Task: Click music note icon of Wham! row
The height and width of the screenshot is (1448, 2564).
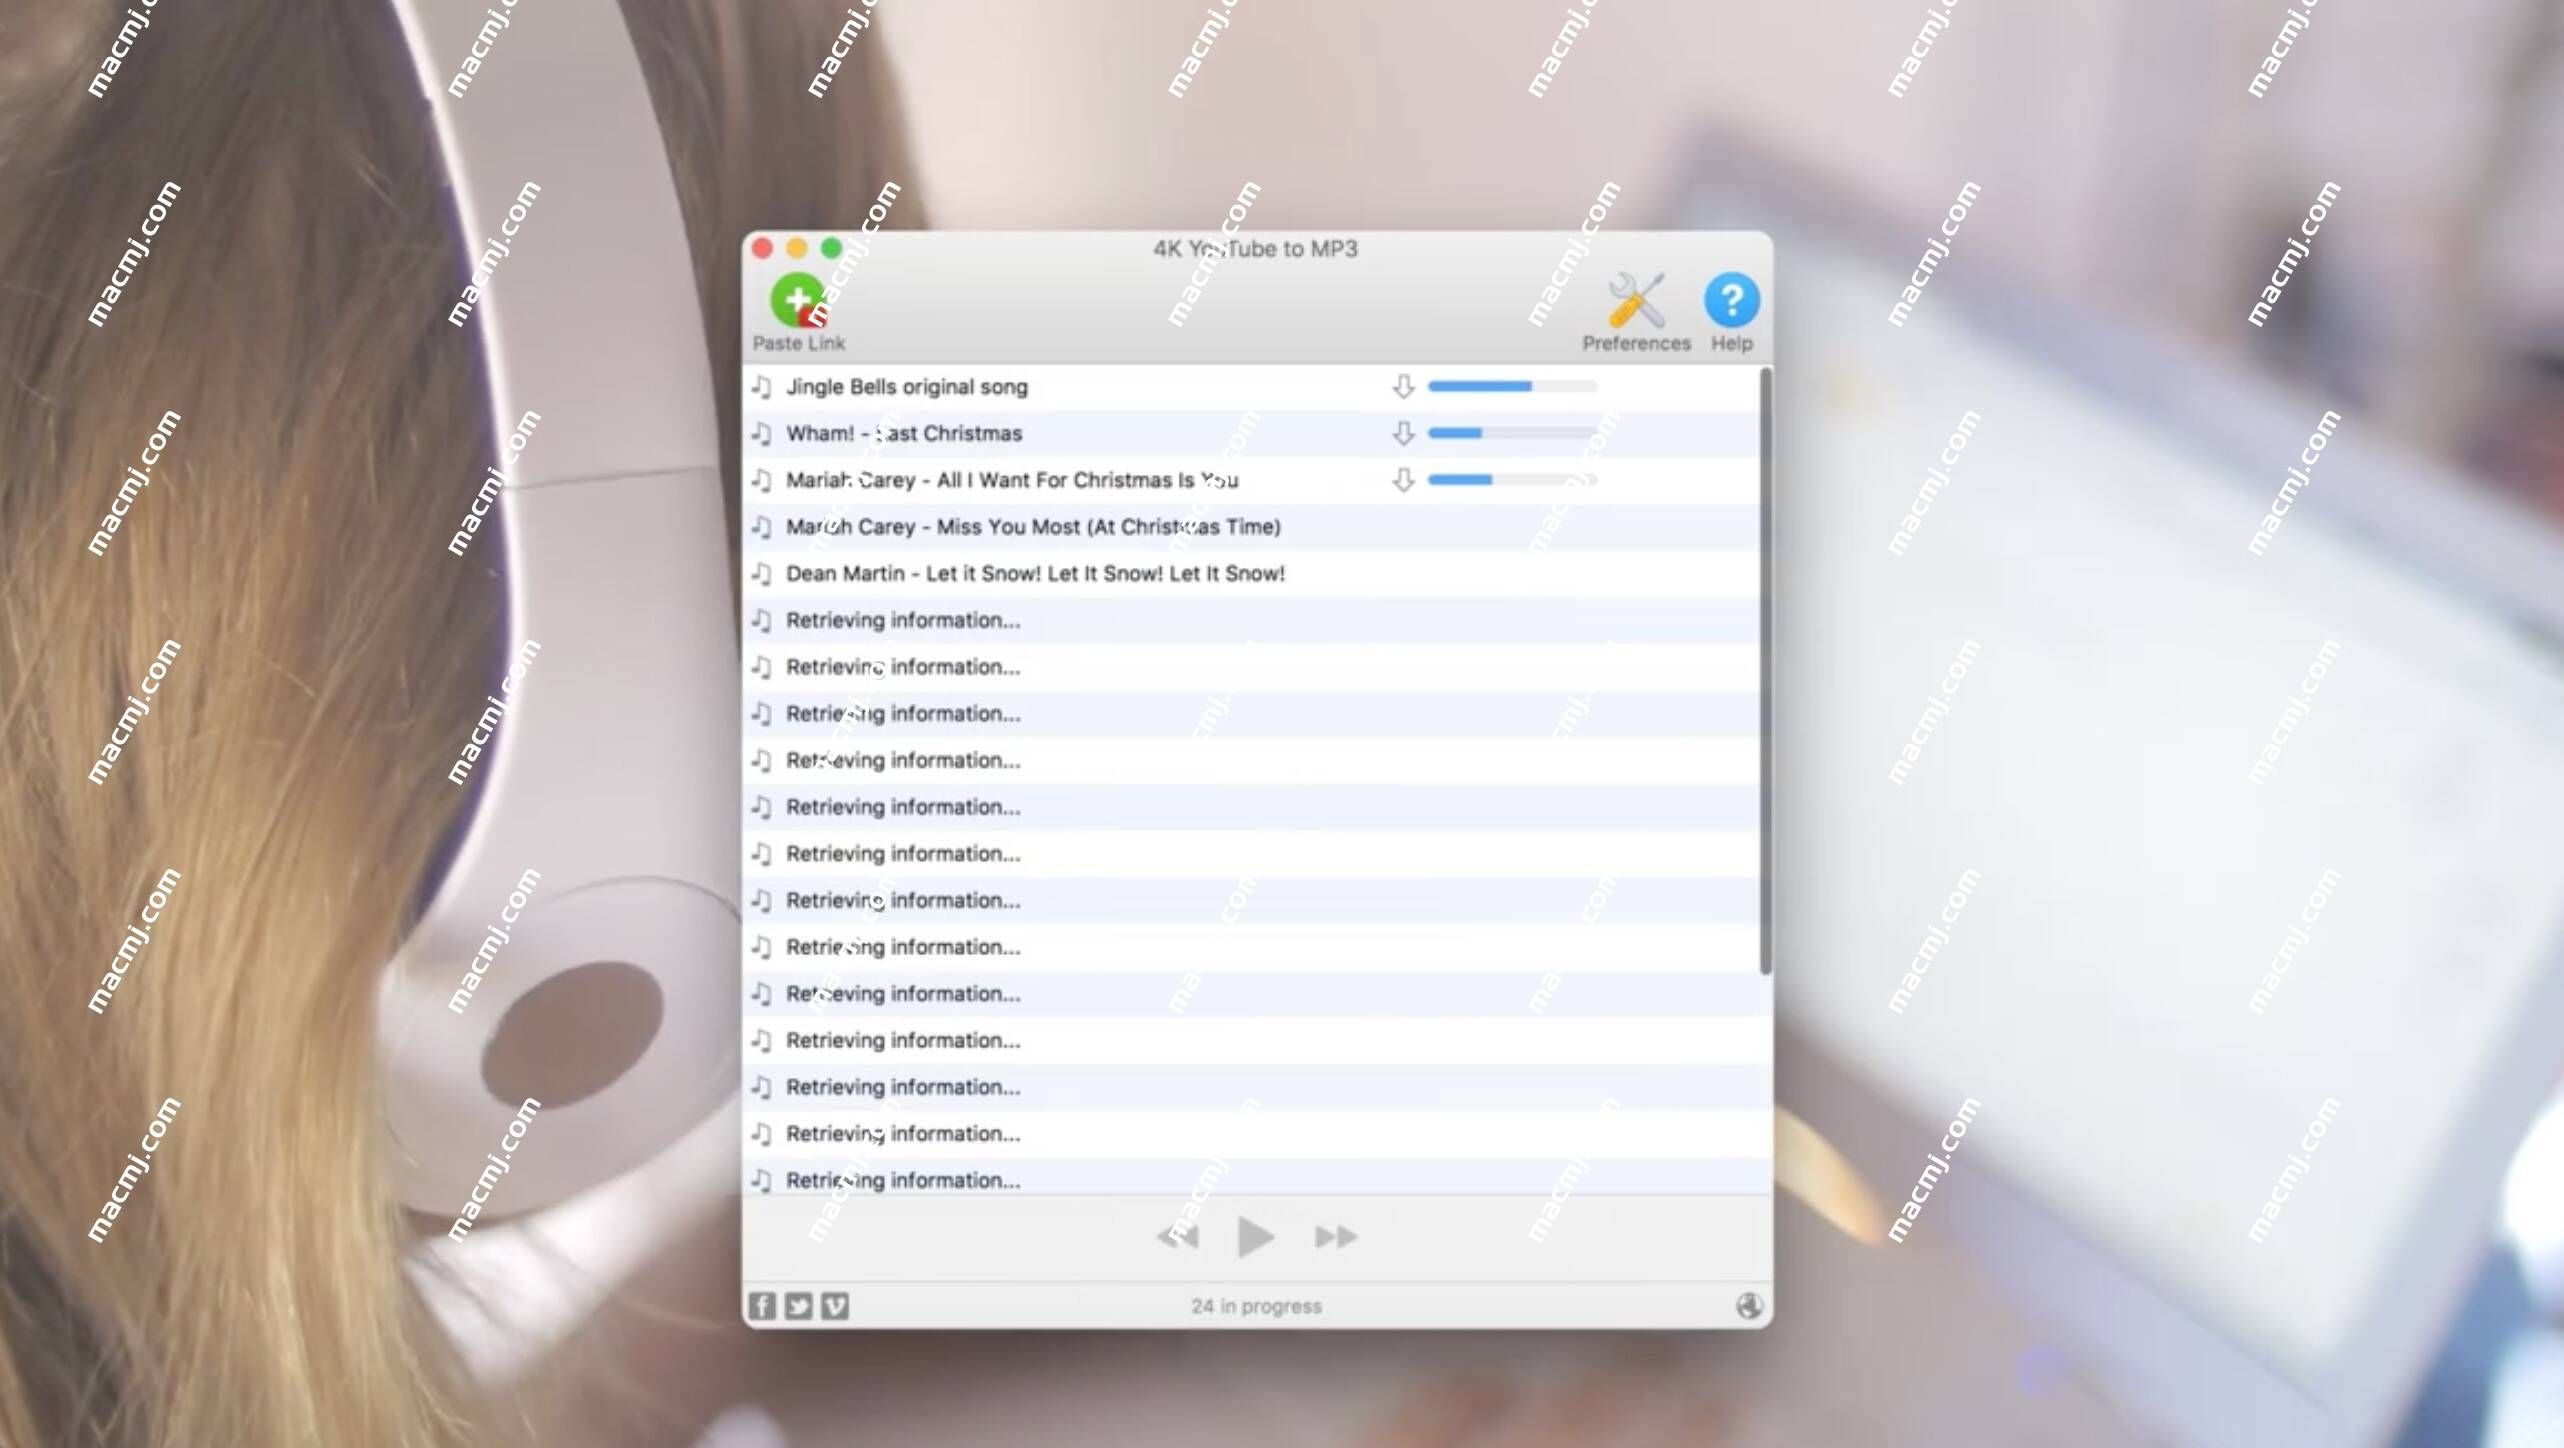Action: click(762, 434)
